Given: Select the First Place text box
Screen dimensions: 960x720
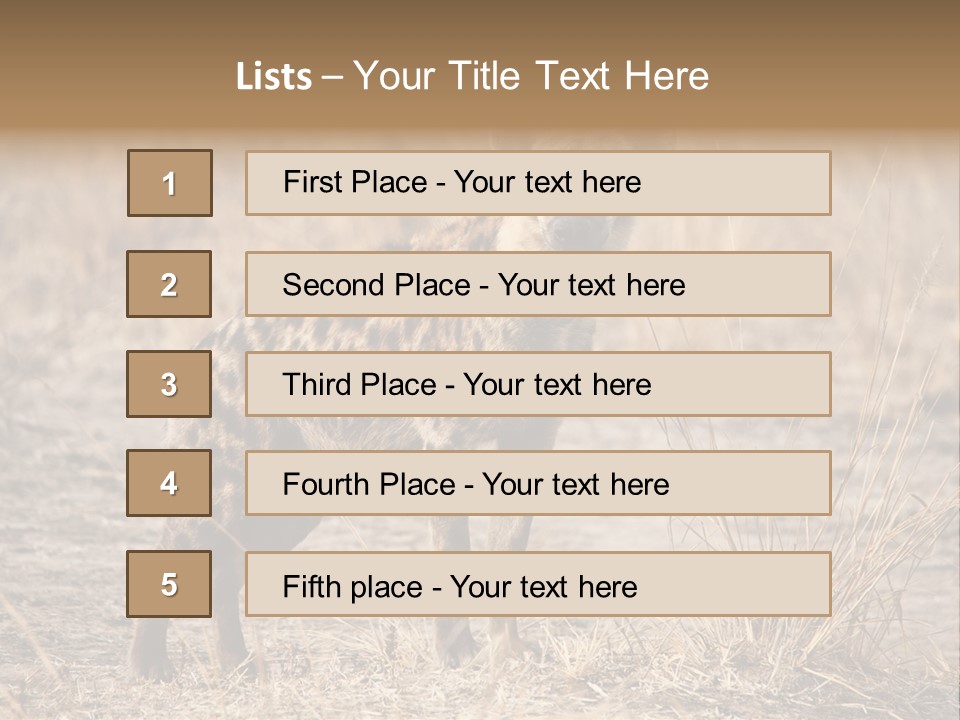Looking at the screenshot, I should click(x=538, y=183).
